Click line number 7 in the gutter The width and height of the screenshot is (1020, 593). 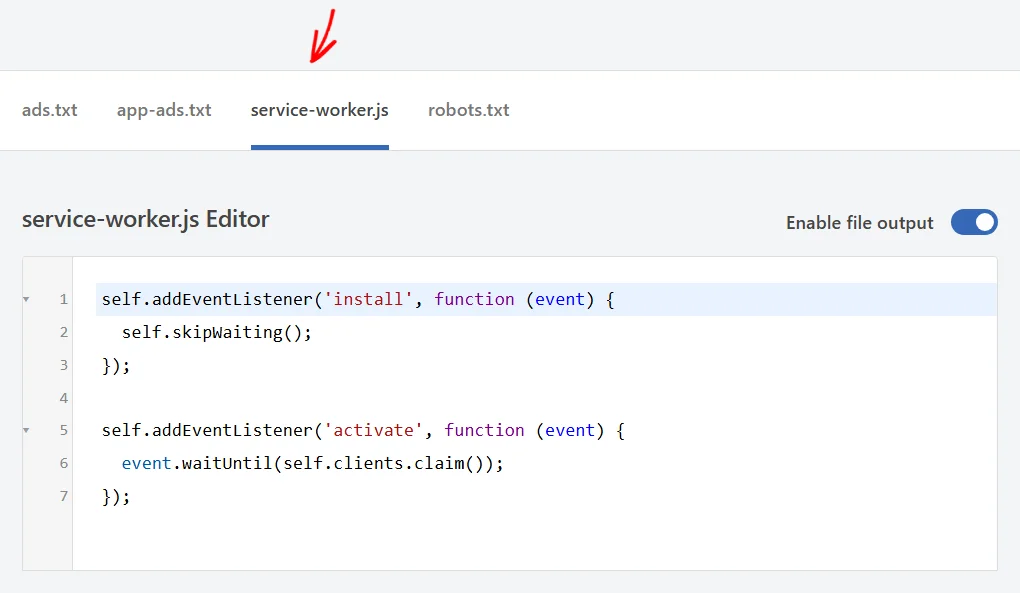[64, 495]
